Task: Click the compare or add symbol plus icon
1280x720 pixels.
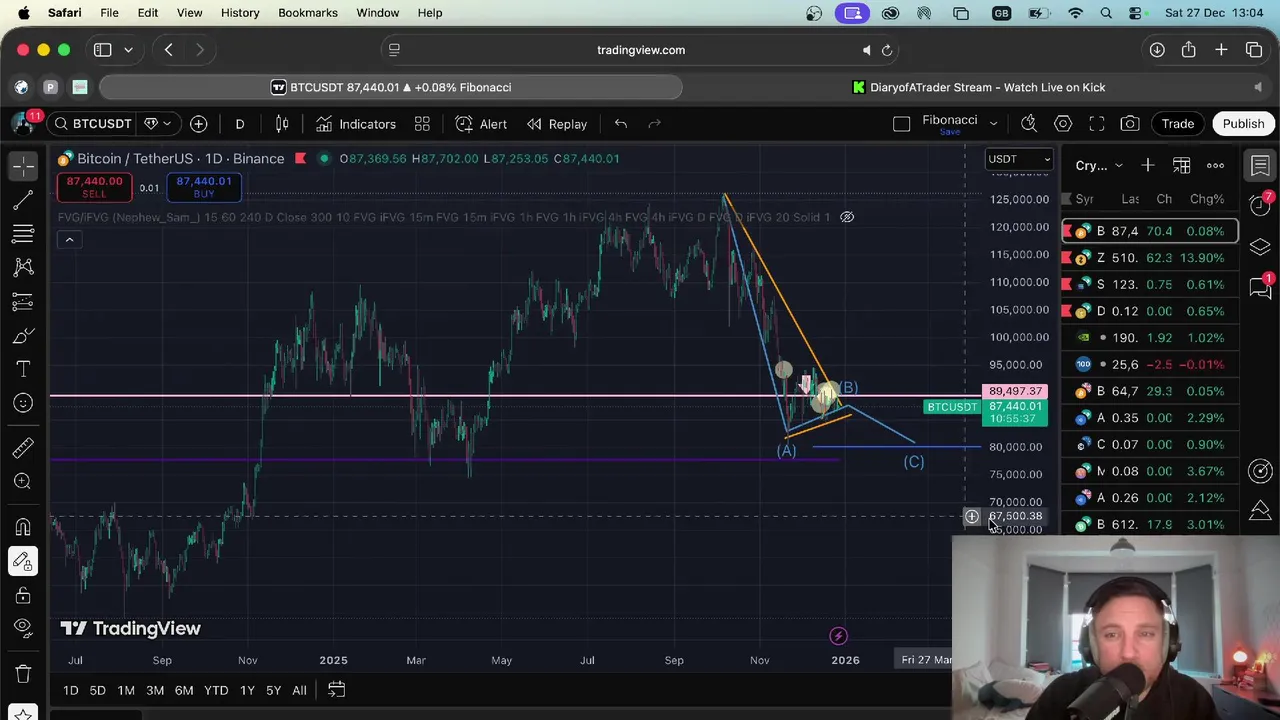Action: [x=199, y=124]
